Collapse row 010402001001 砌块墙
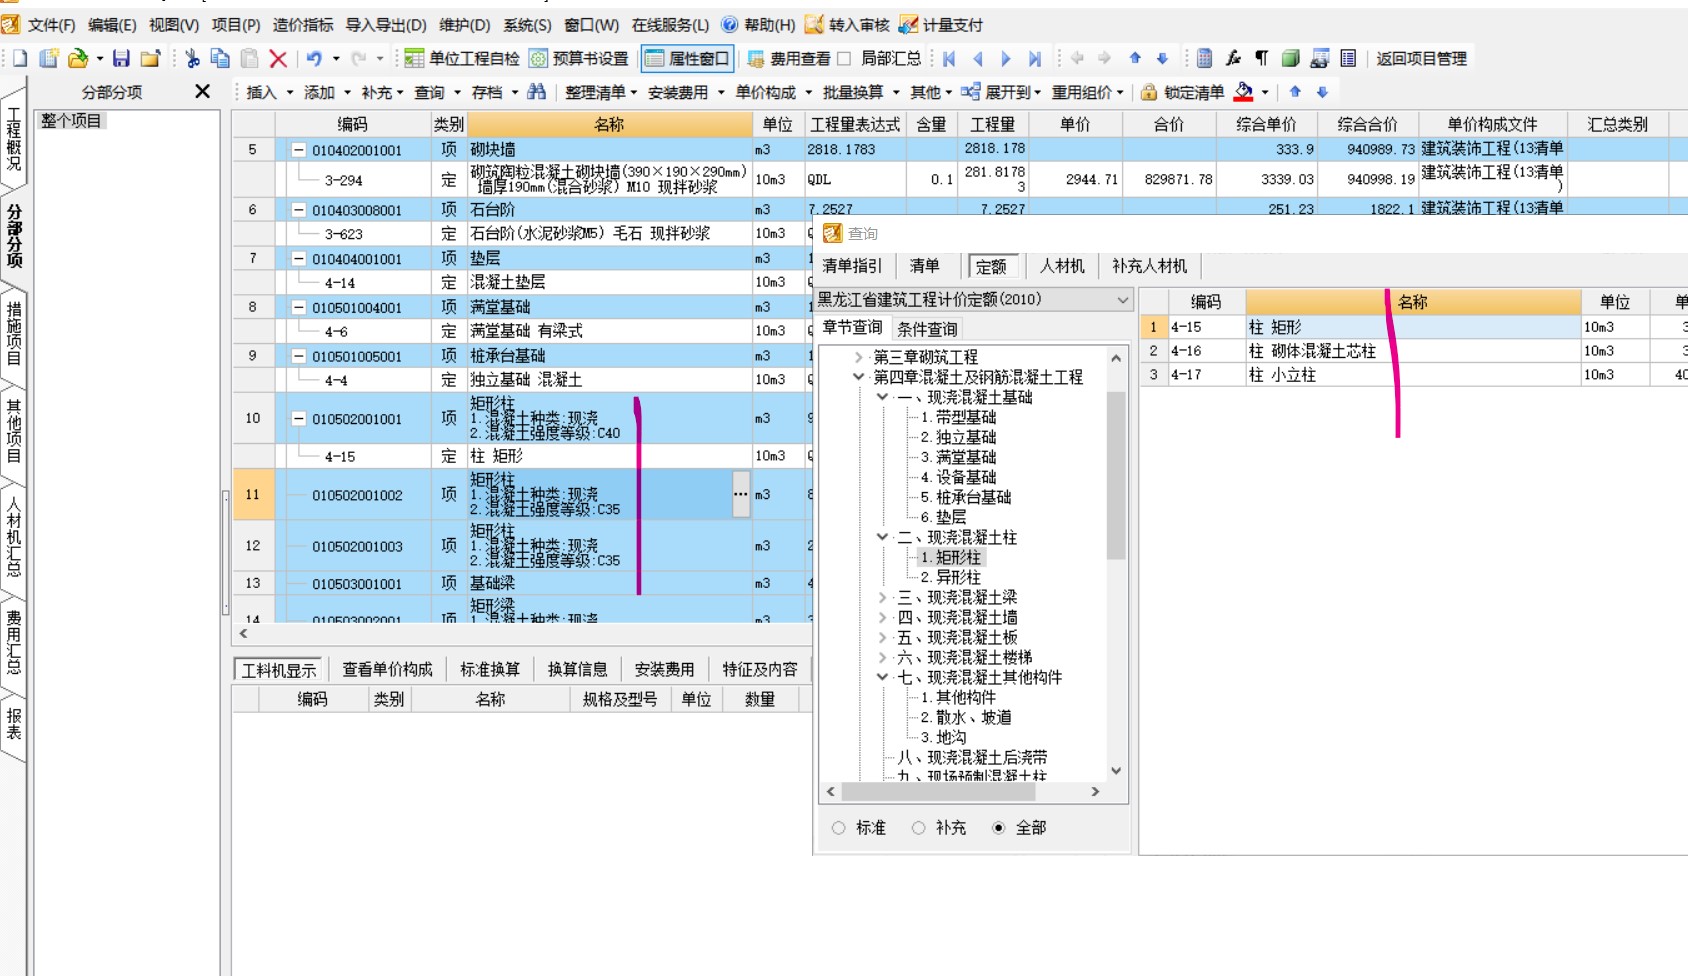Viewport: 1688px width, 976px height. (x=298, y=150)
